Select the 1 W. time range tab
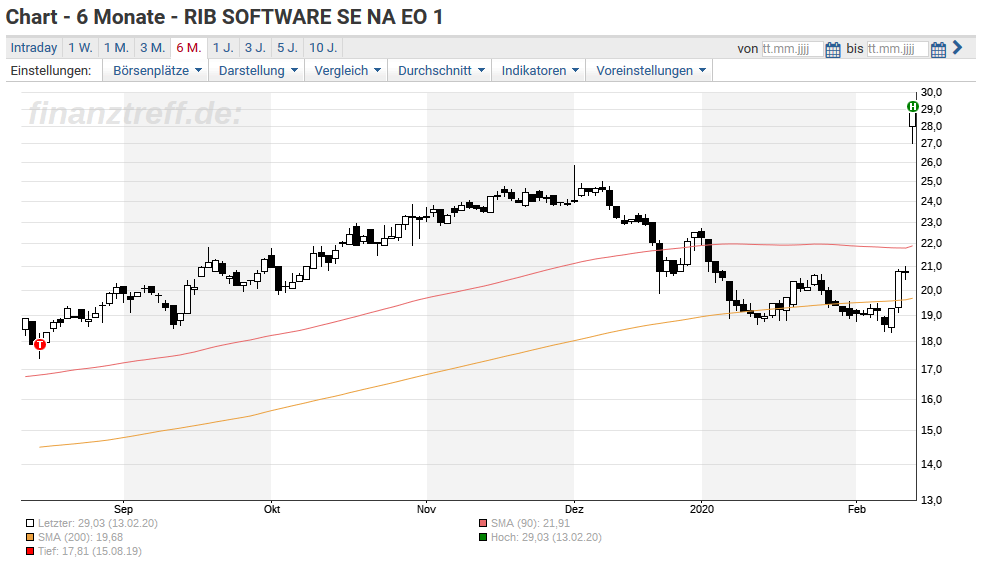The width and height of the screenshot is (983, 566). (x=80, y=48)
